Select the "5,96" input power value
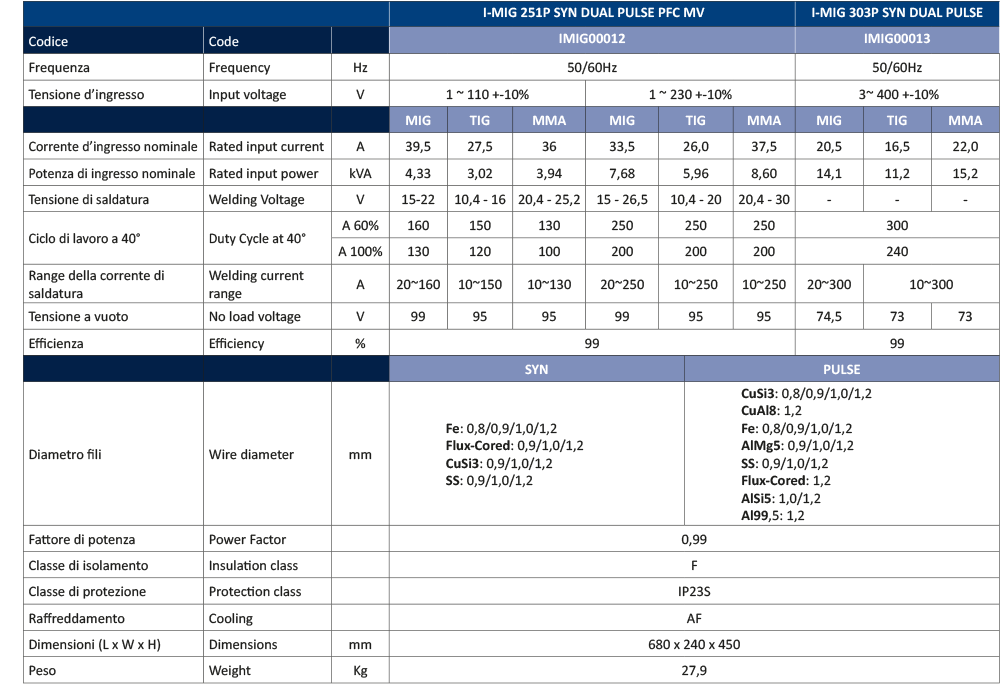The image size is (1008, 695). pyautogui.click(x=696, y=174)
